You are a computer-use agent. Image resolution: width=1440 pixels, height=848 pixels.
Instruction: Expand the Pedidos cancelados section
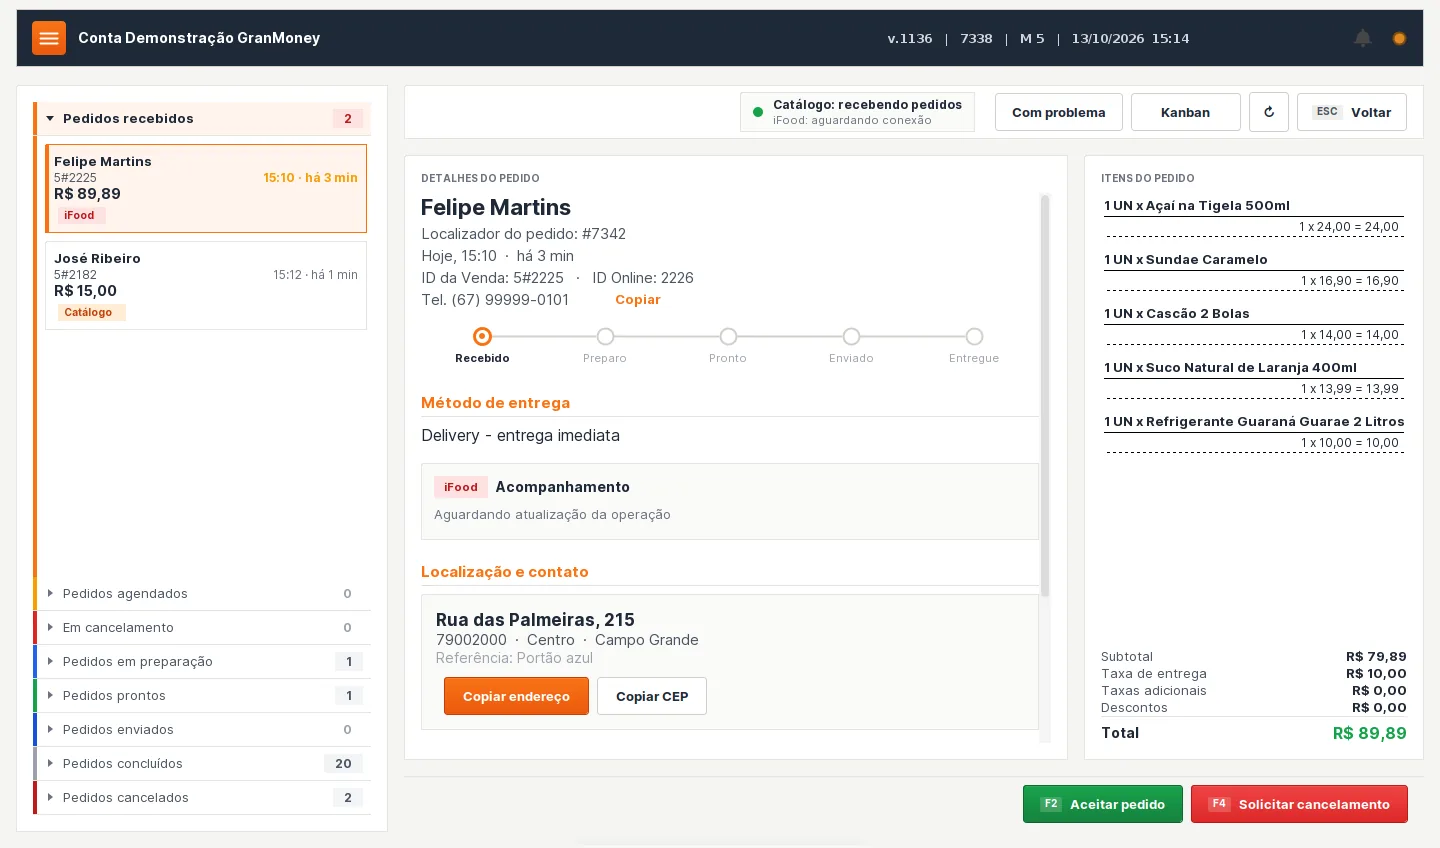(202, 797)
